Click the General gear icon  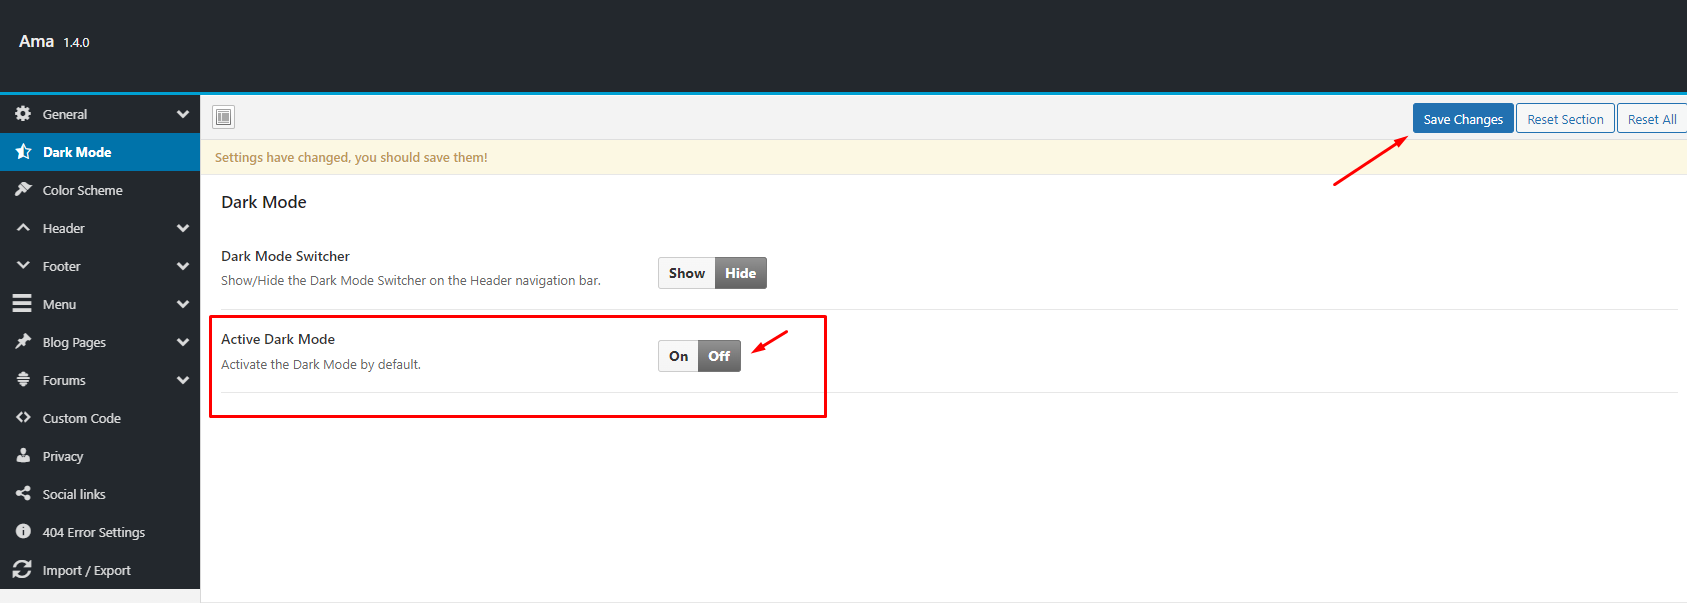click(x=23, y=114)
